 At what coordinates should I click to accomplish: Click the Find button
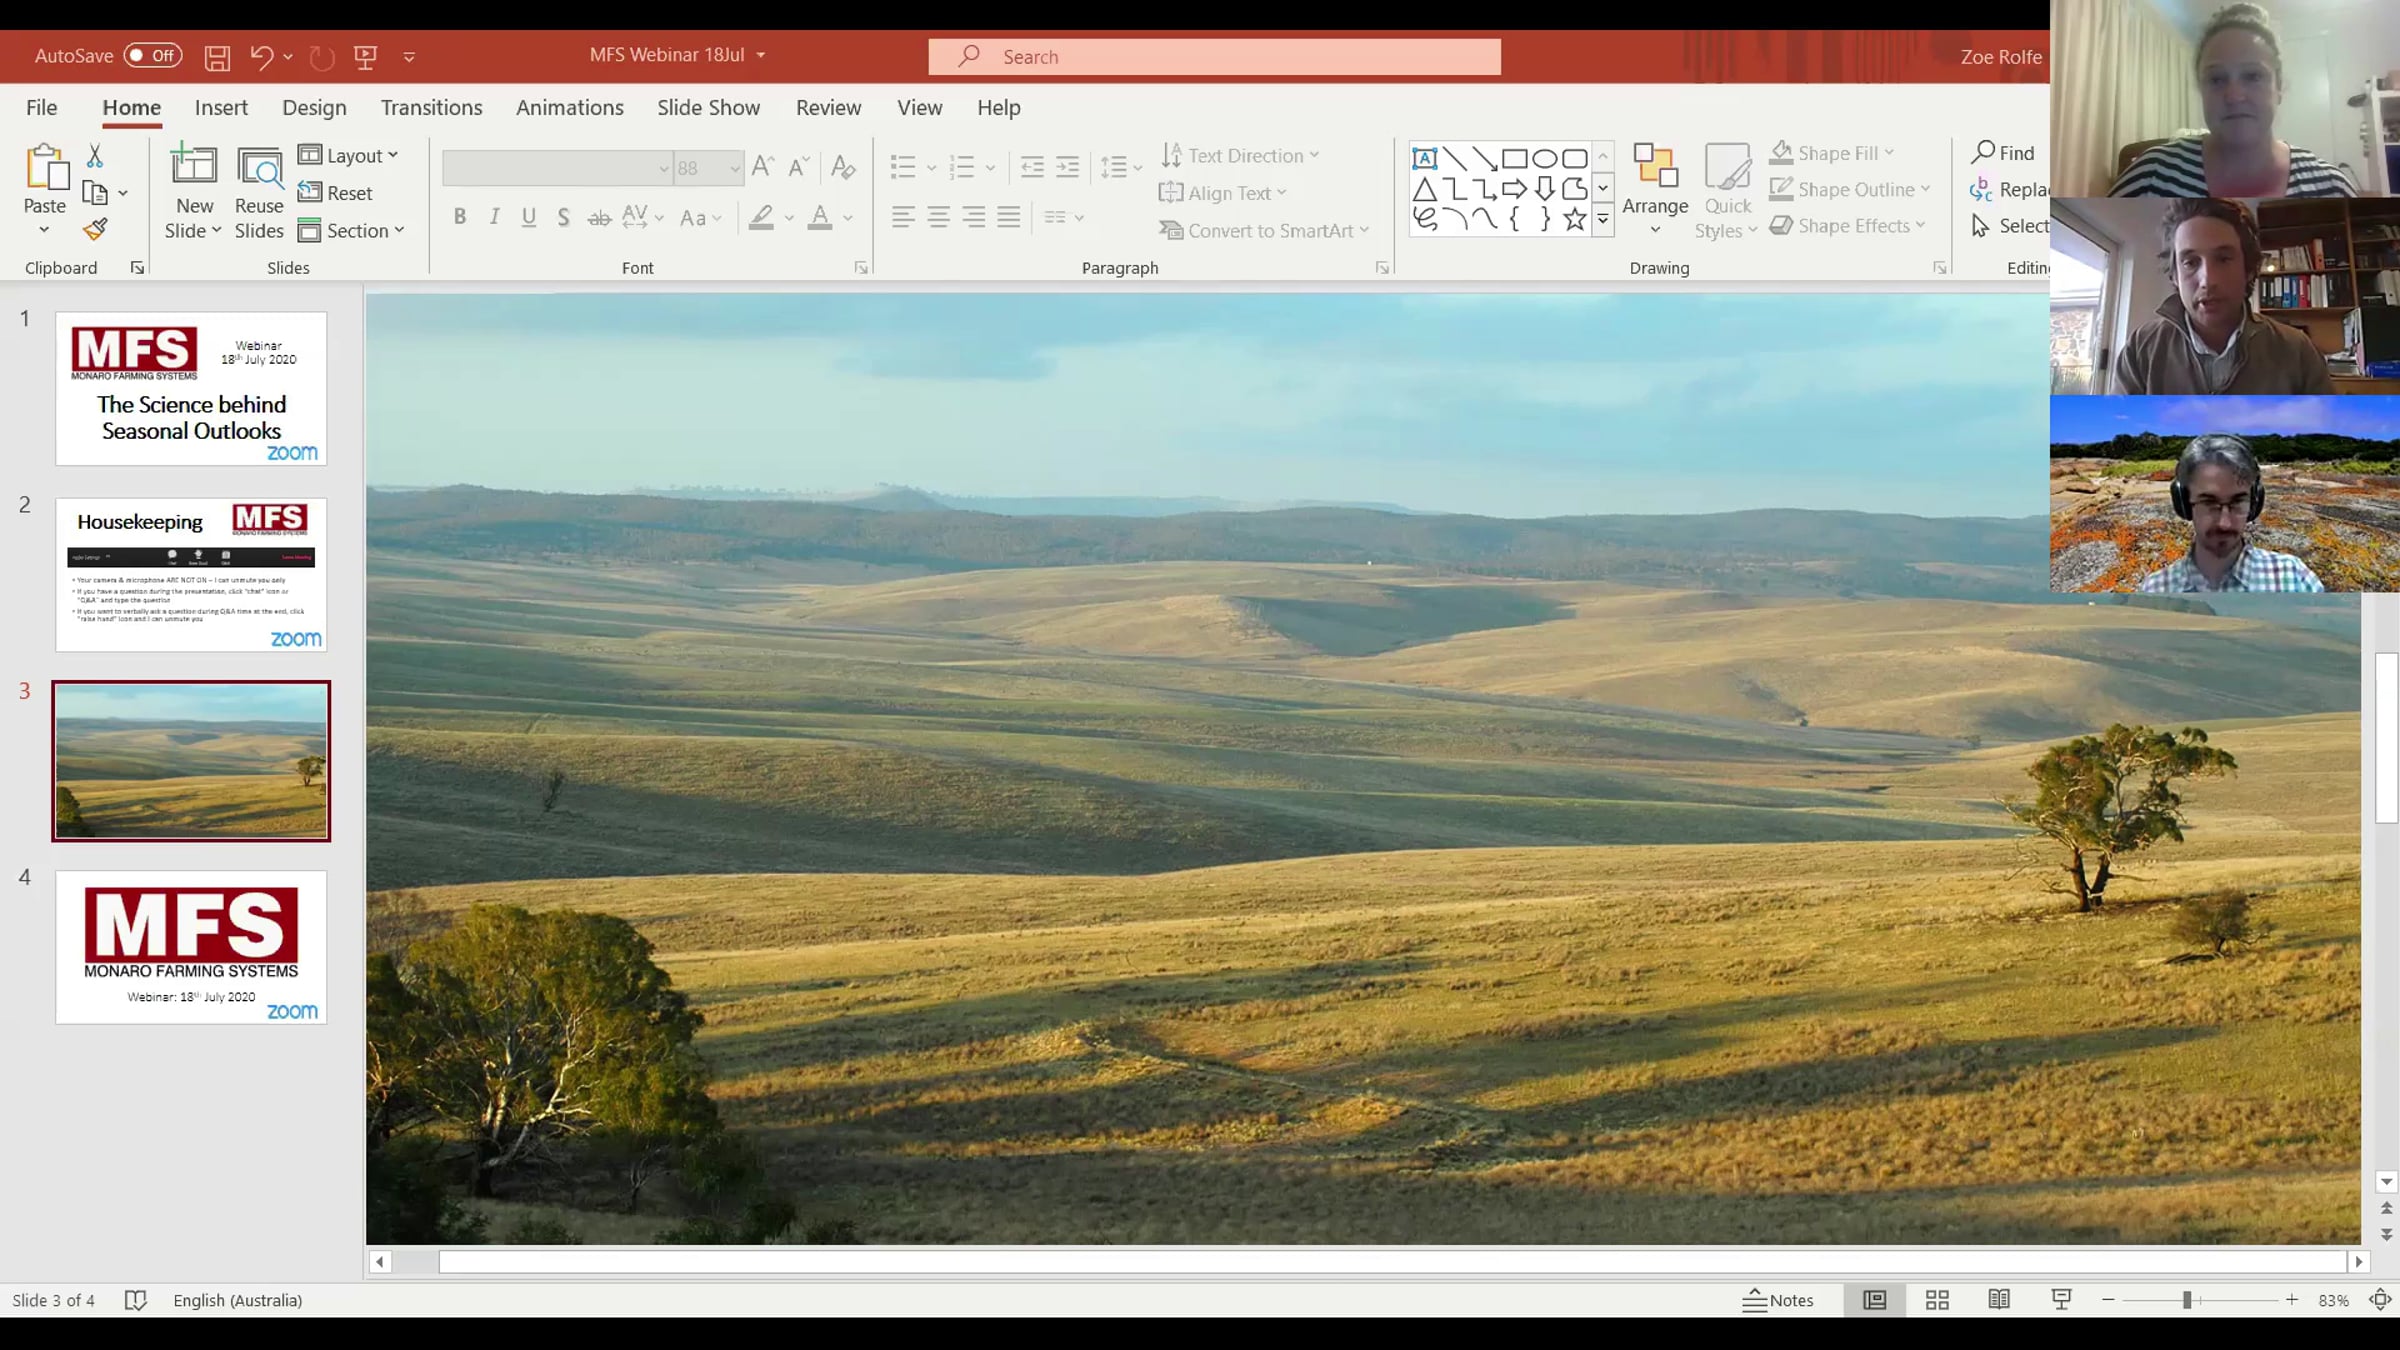pyautogui.click(x=2003, y=153)
